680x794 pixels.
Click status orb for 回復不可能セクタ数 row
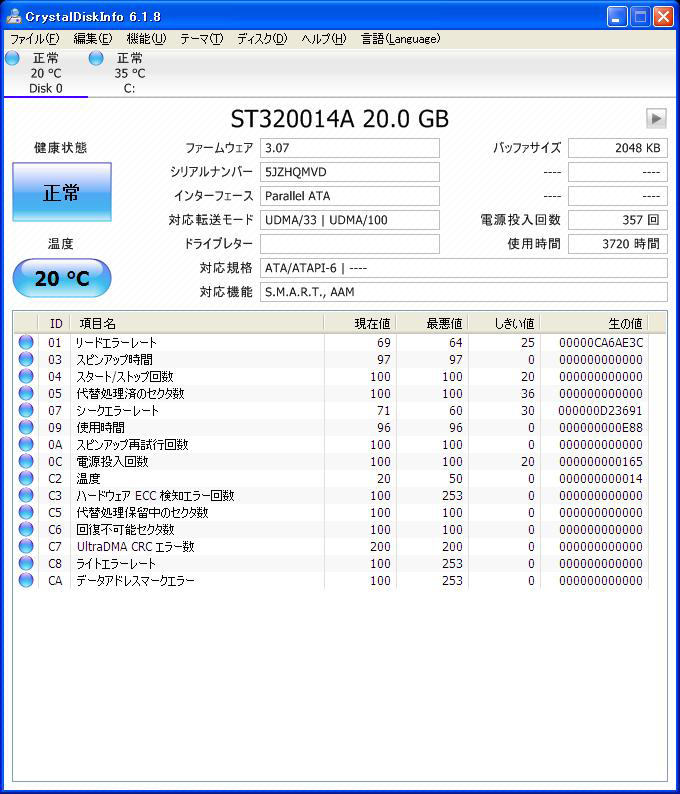26,529
